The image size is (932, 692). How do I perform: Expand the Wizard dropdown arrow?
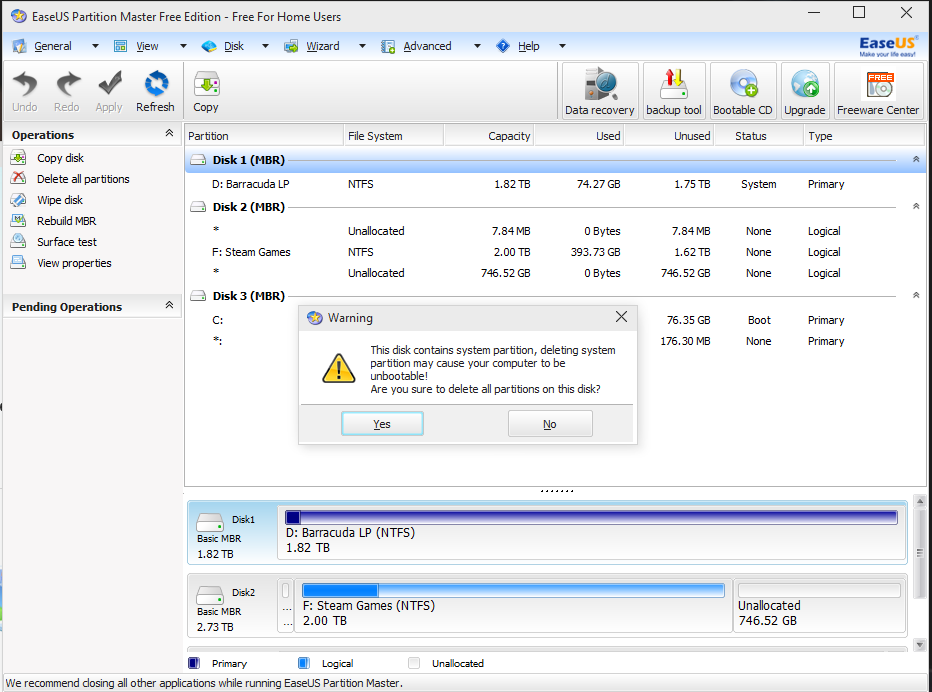point(362,46)
